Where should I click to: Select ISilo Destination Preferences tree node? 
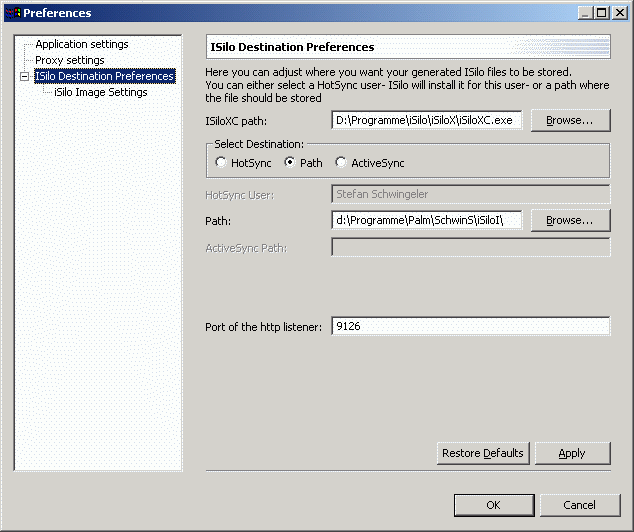(105, 76)
